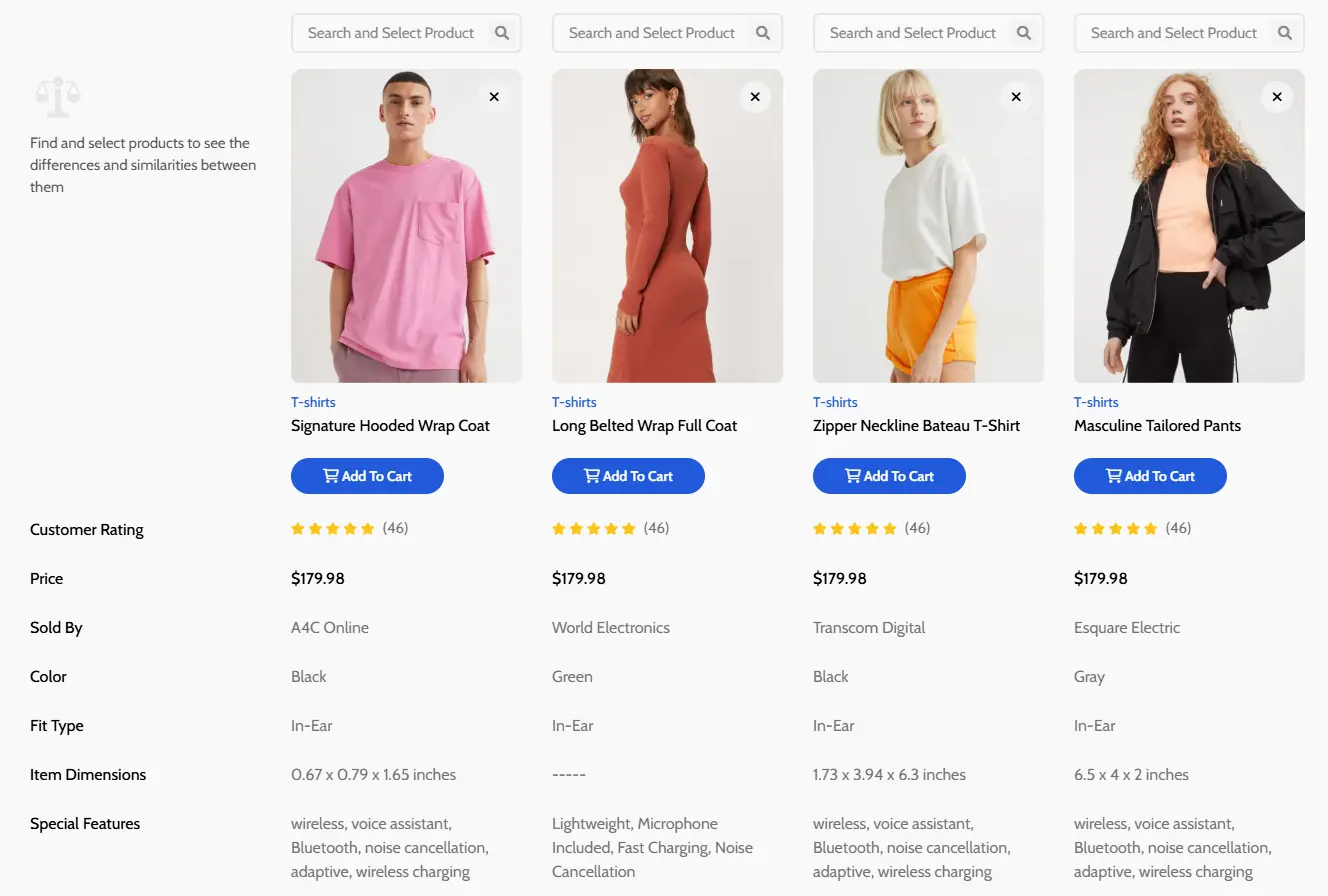This screenshot has width=1328, height=896.
Task: Click search magnifier icon above Zipper Neckline Bateau T-Shirt
Action: (1024, 33)
